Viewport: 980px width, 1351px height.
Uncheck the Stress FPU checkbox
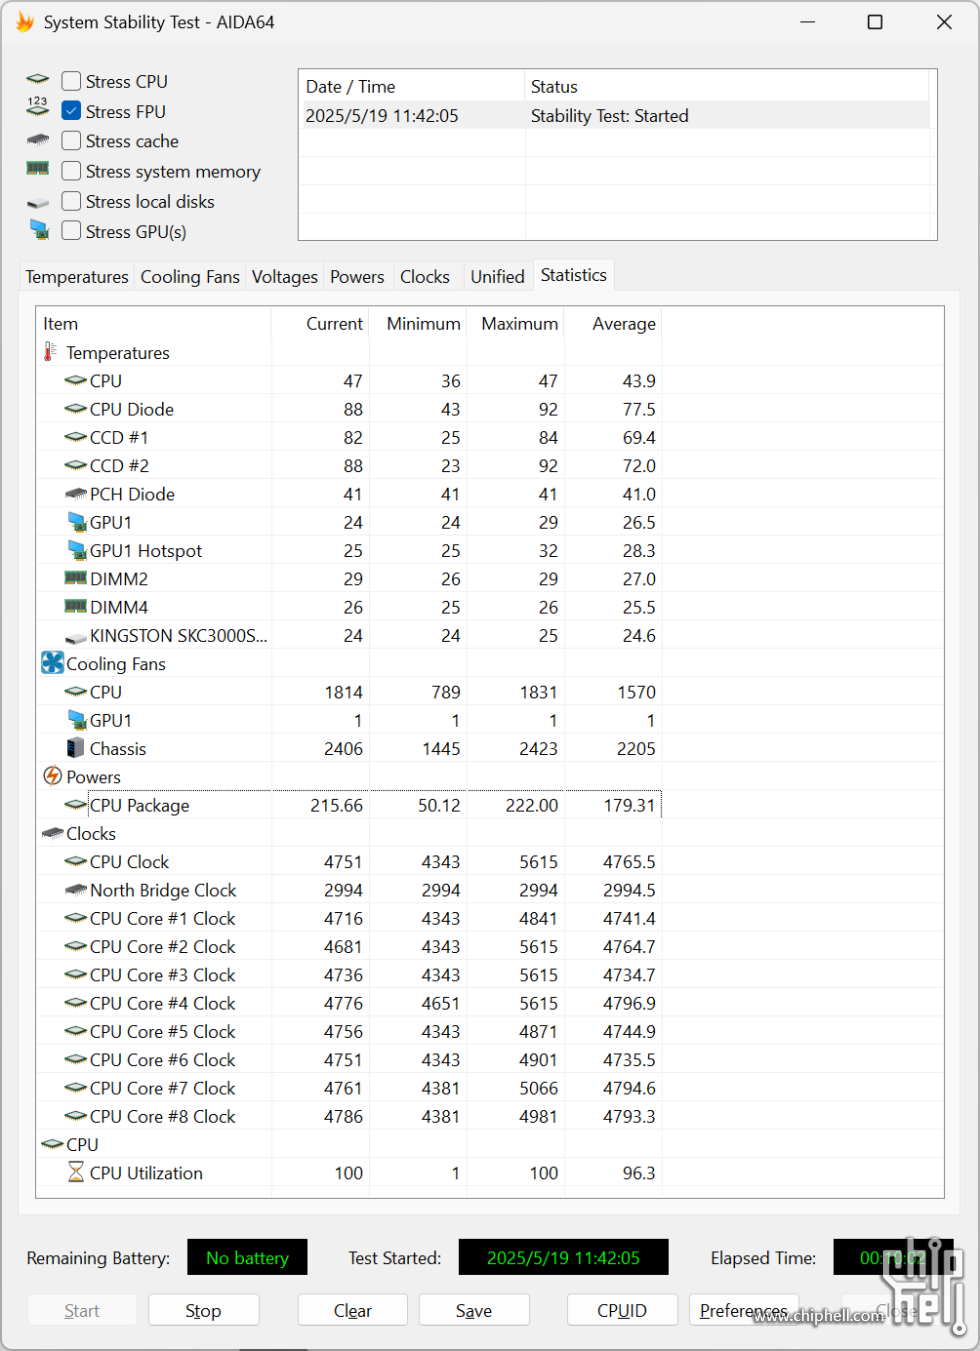coord(71,111)
